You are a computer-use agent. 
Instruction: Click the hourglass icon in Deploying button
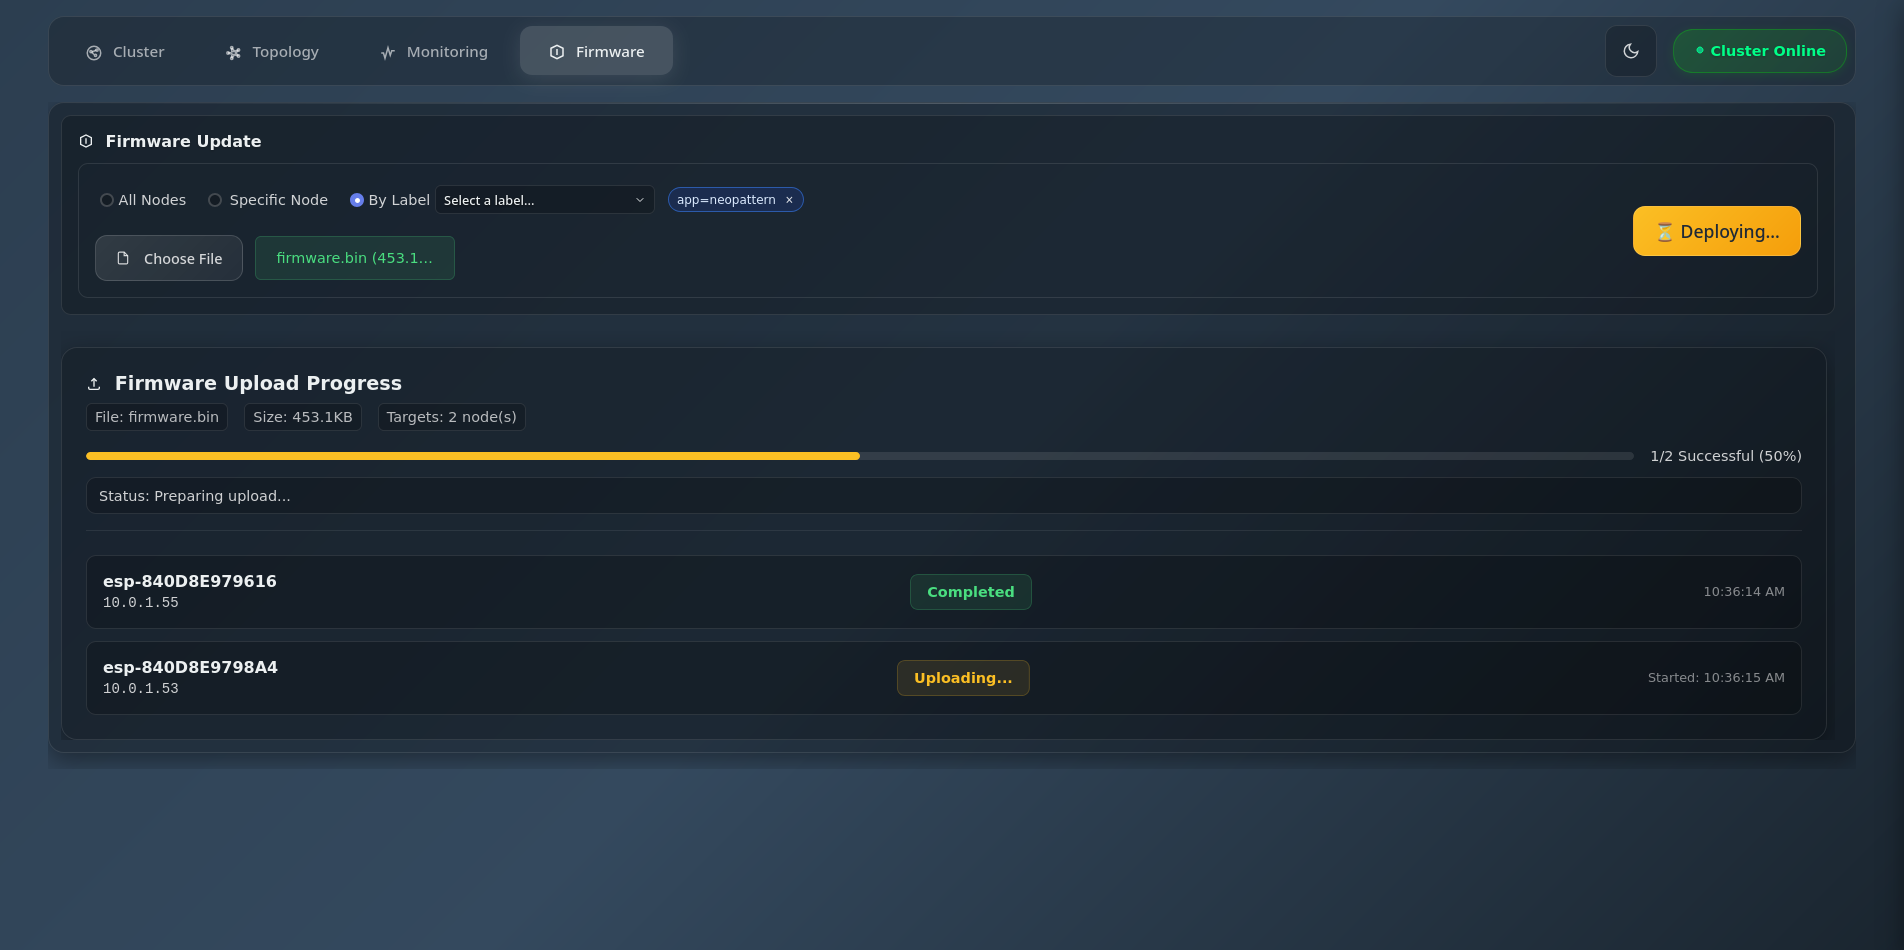pos(1664,231)
